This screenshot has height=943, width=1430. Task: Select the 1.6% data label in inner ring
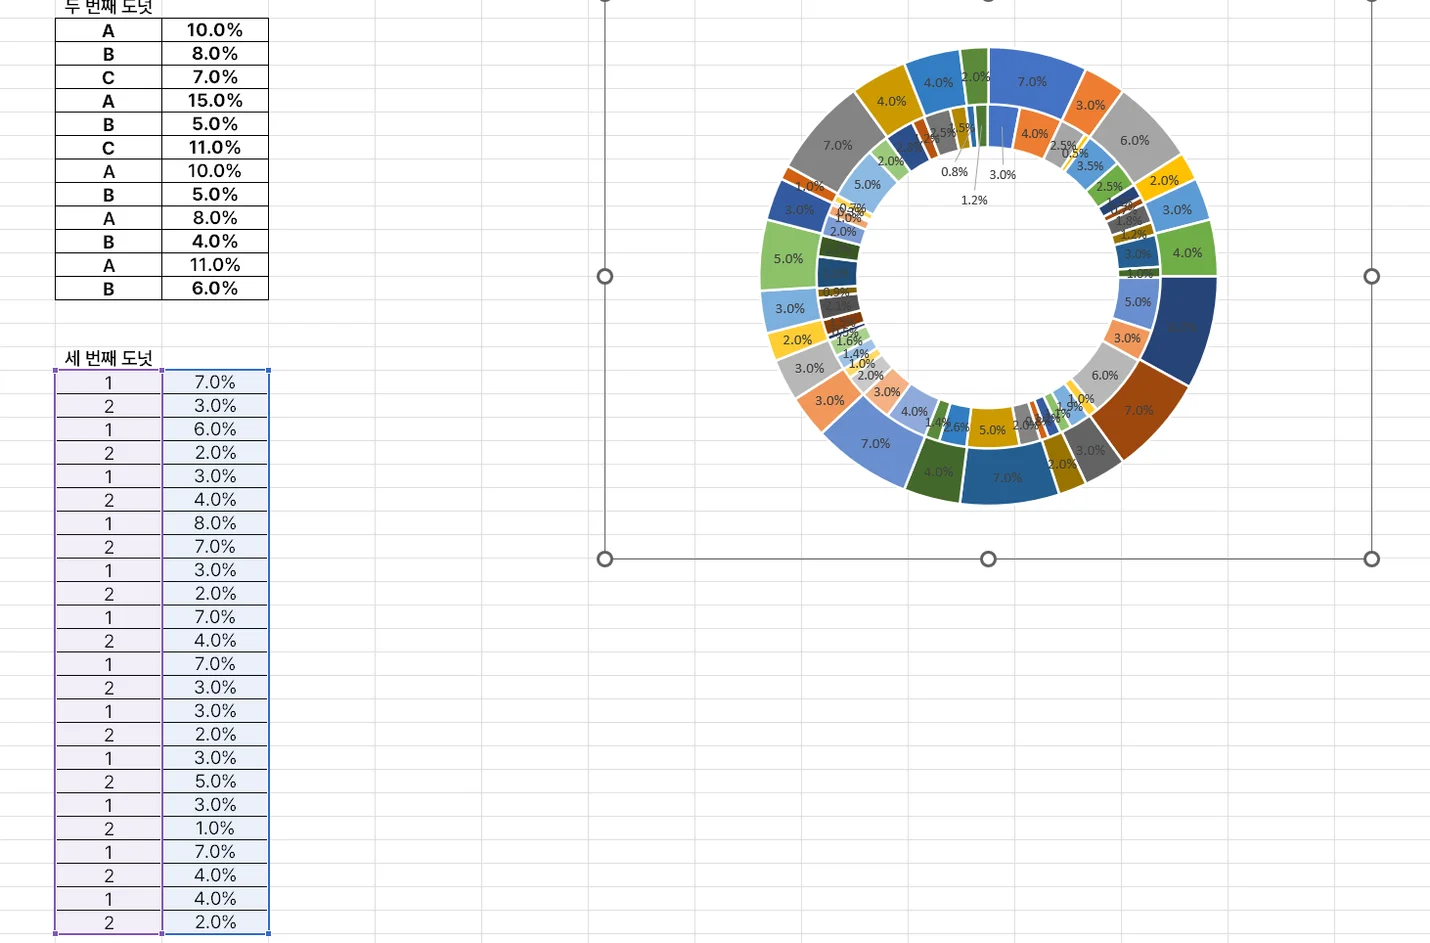click(x=849, y=341)
